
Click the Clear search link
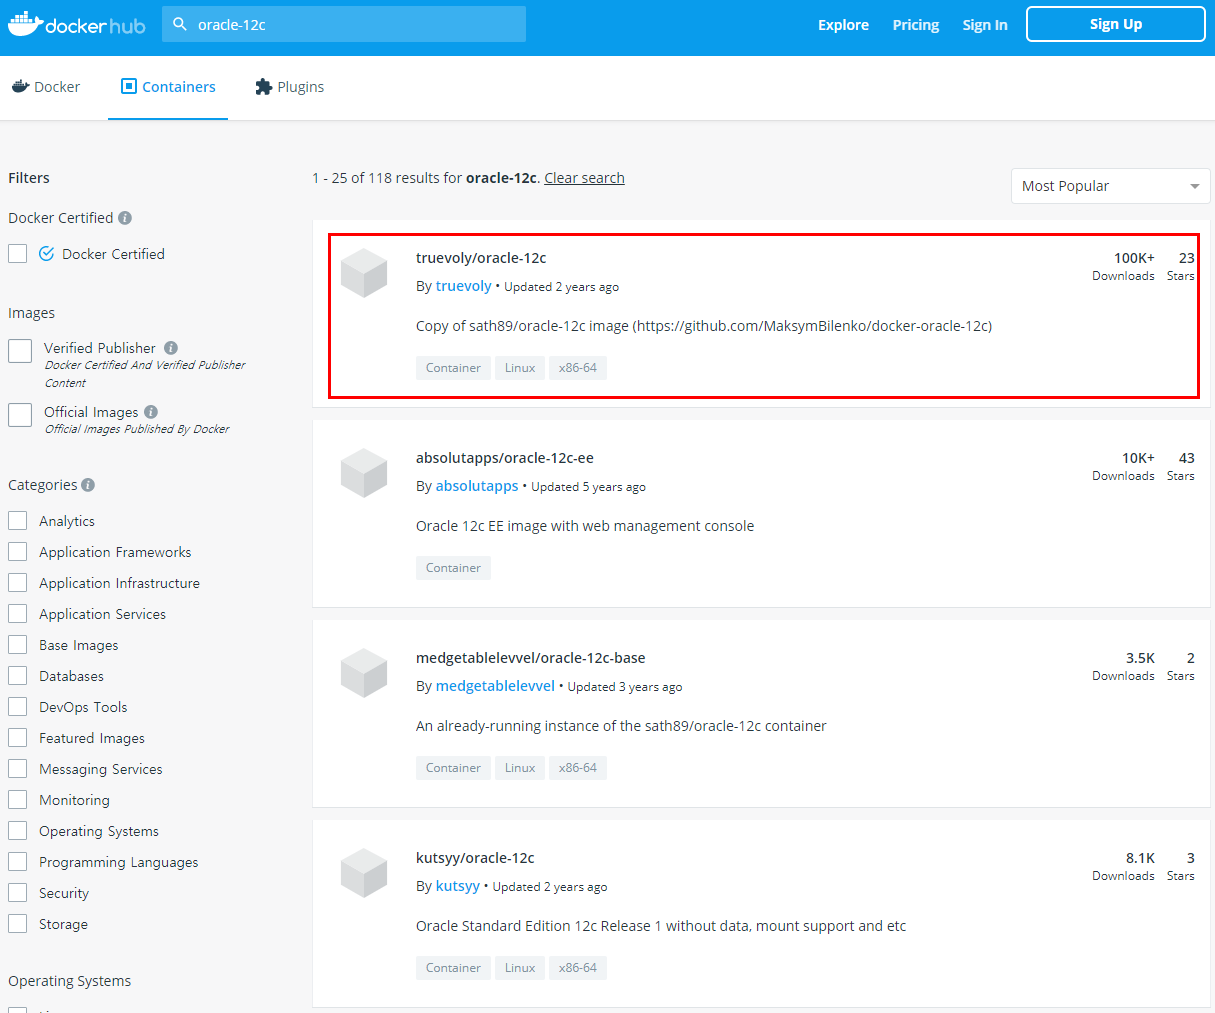(584, 178)
